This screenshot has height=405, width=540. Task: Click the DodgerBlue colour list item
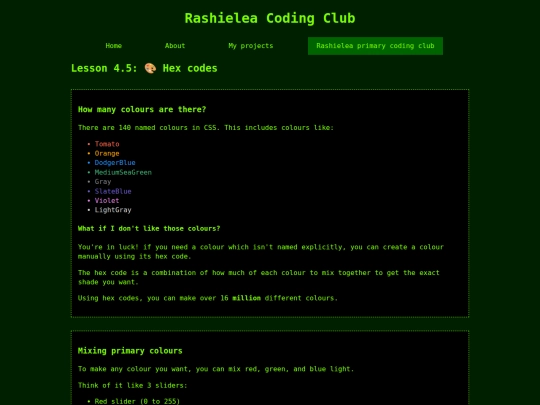coord(115,163)
